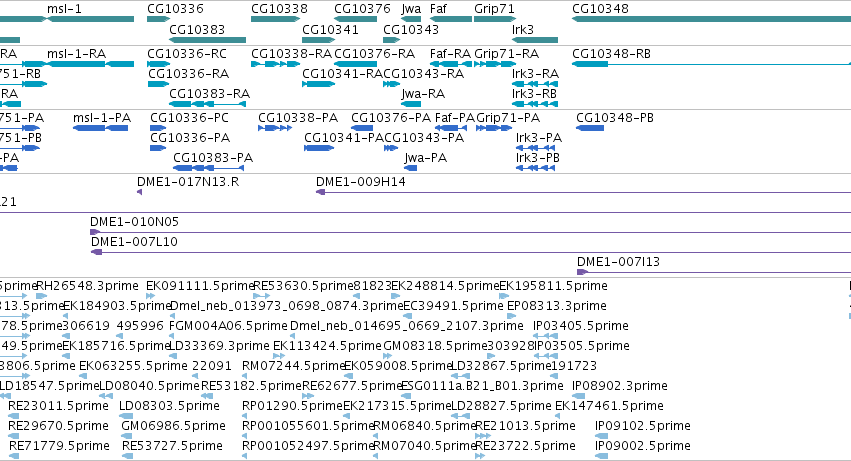851x461 pixels.
Task: Select BAC clone DME1-009H14
Action: 583,192
